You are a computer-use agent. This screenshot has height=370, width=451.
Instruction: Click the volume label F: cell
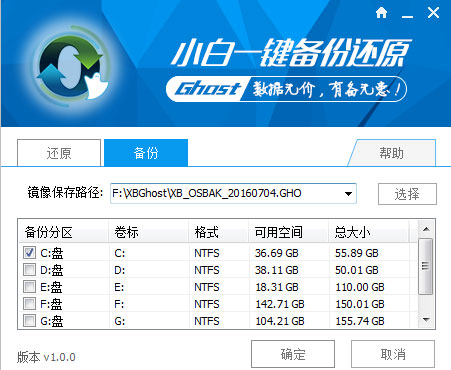[x=119, y=304]
